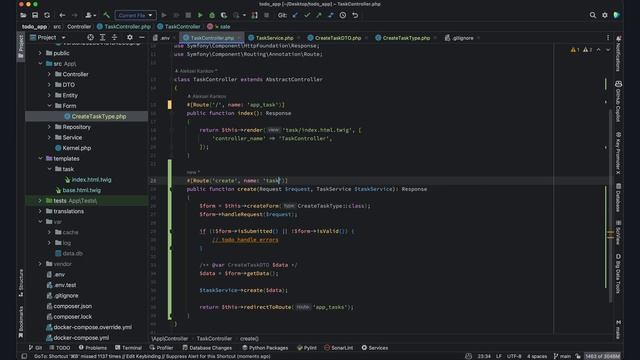Expand the Controller folder
Image resolution: width=640 pixels, height=360 pixels.
(49, 74)
